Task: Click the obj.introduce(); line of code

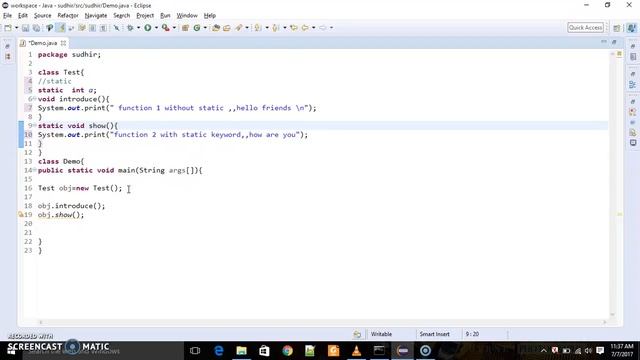Action: click(71, 206)
